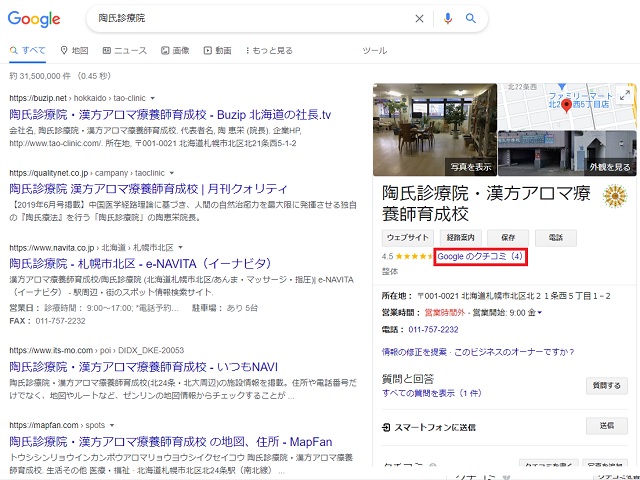Click into the search input field

click(x=253, y=18)
